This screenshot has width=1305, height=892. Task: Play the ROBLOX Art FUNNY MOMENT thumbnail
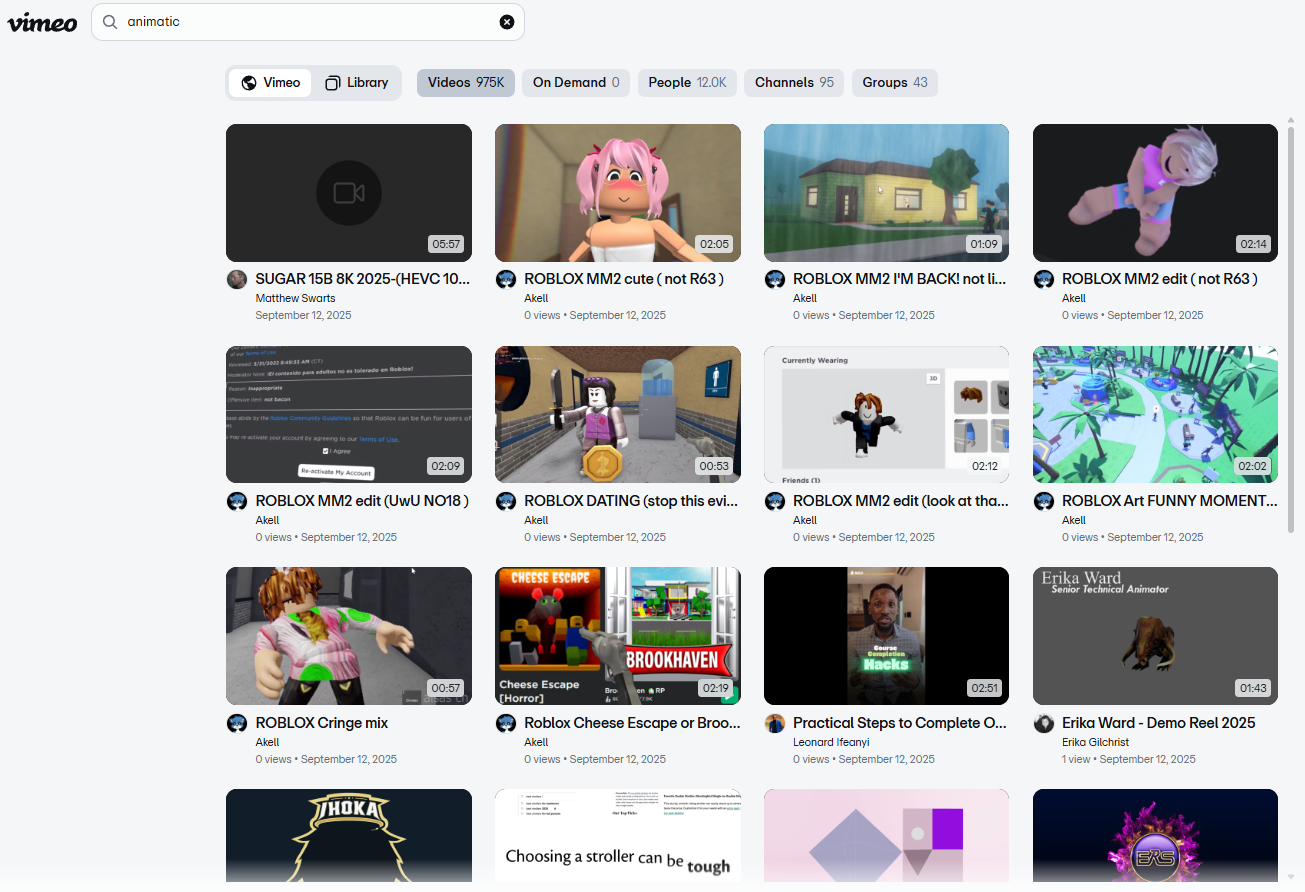[x=1156, y=415]
